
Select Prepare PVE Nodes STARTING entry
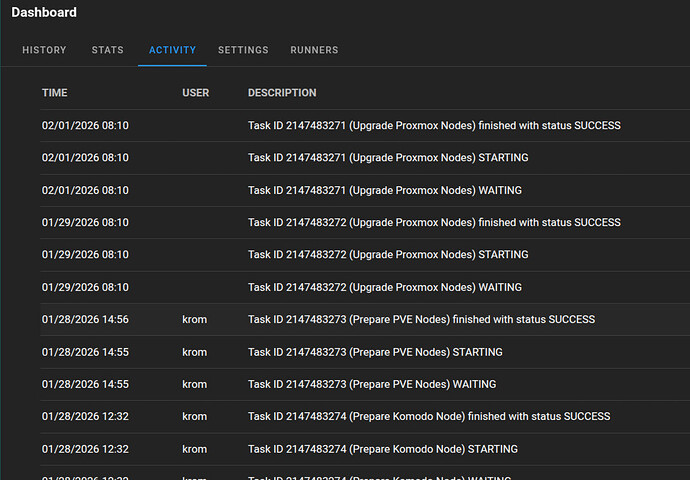pyautogui.click(x=375, y=352)
